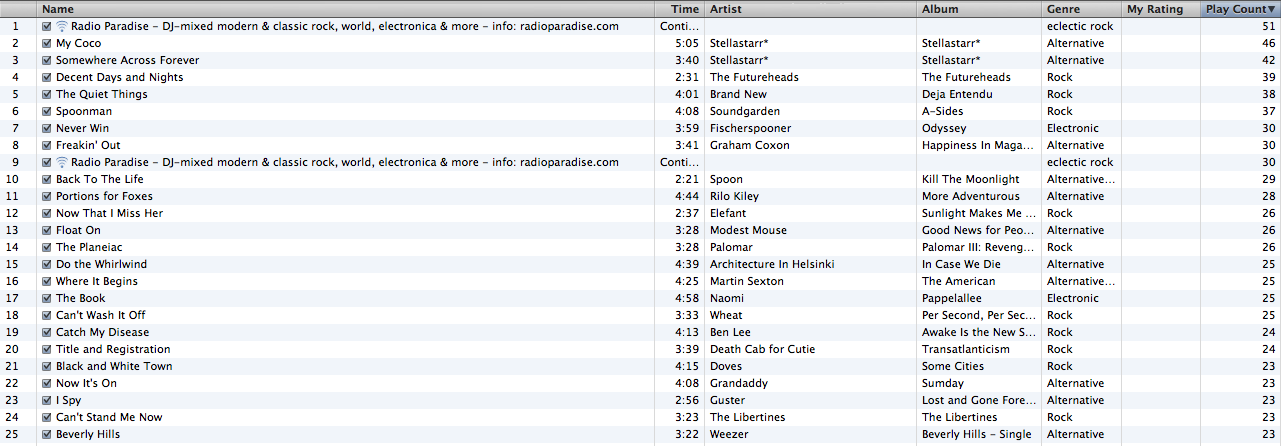Screen dimensions: 1281x446
Task: Select Freakin' Out song
Action: [86, 146]
